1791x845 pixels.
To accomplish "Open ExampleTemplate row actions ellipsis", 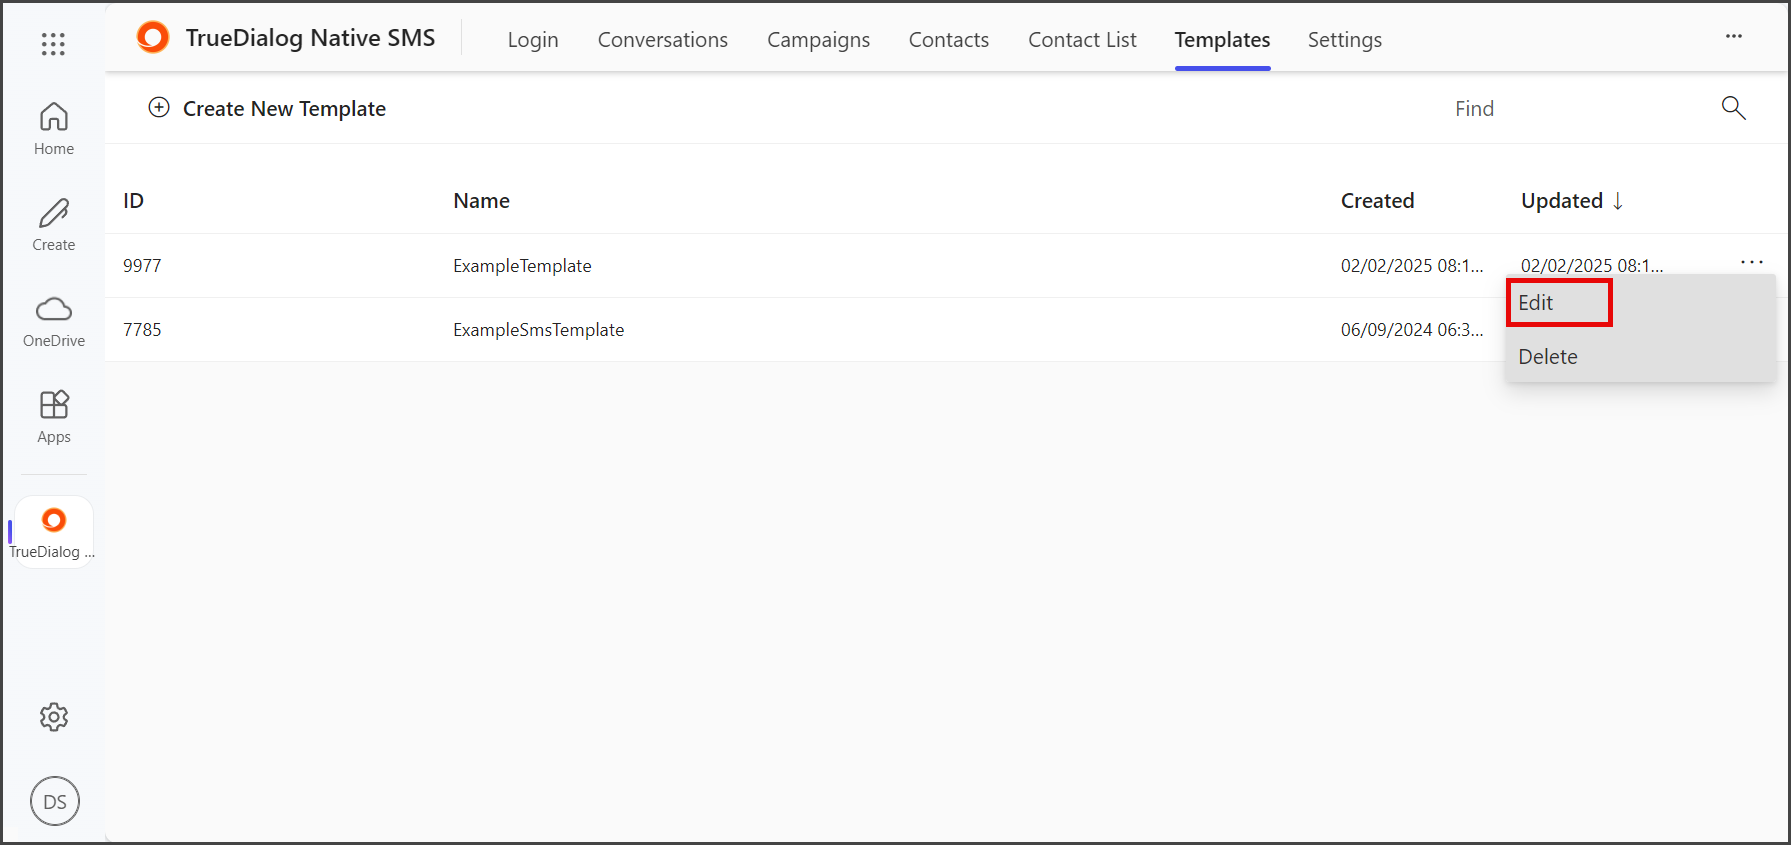I will [1752, 262].
